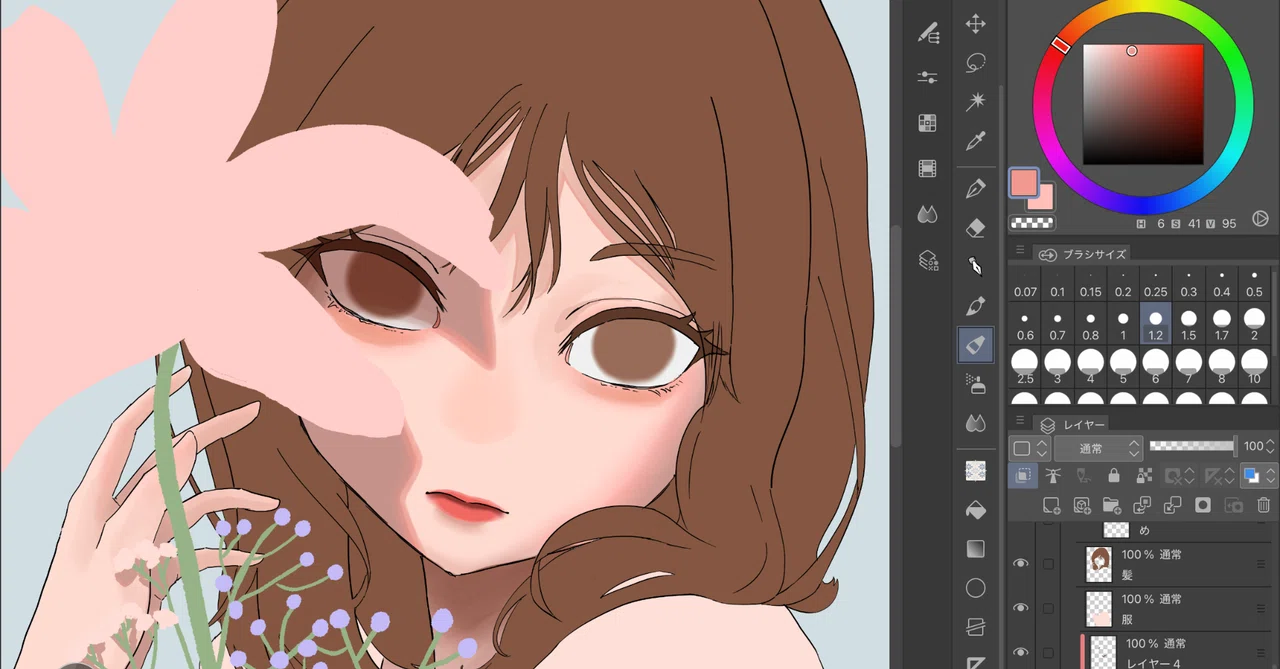Create a new raster layer
This screenshot has height=669, width=1280.
point(1051,506)
